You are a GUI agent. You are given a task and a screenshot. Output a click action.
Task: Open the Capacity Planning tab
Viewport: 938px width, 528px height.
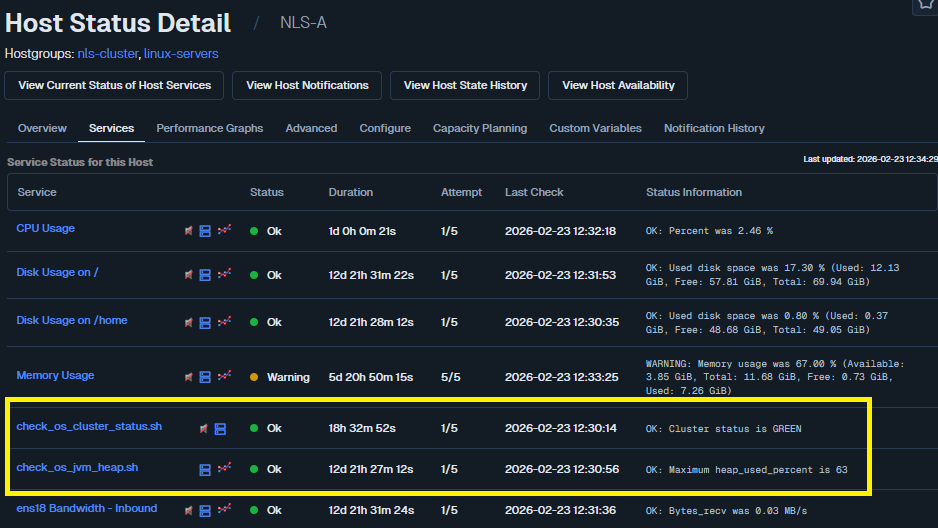(480, 128)
